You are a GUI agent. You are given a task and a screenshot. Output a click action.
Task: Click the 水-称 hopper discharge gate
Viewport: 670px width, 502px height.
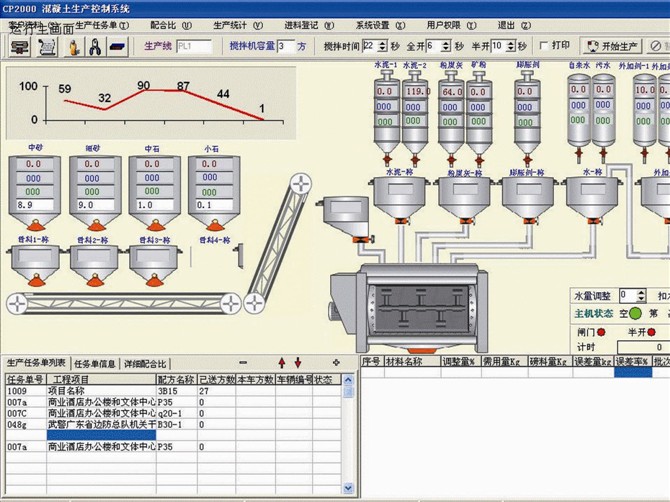click(x=594, y=221)
